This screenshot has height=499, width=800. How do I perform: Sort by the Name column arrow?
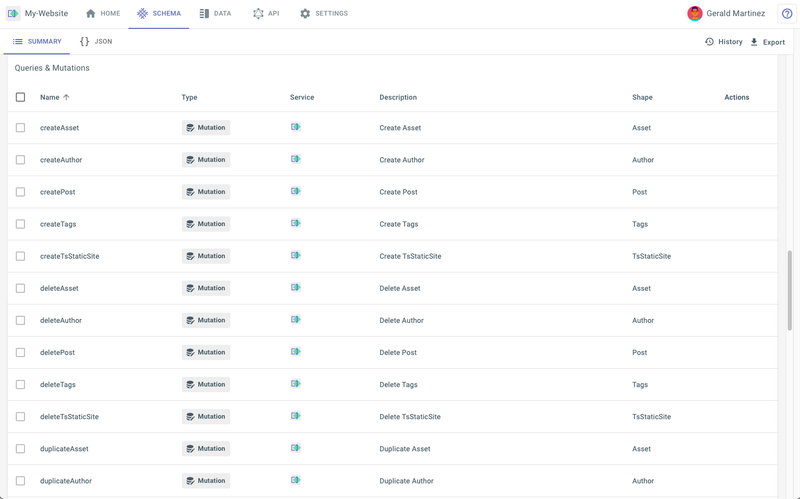pos(66,97)
